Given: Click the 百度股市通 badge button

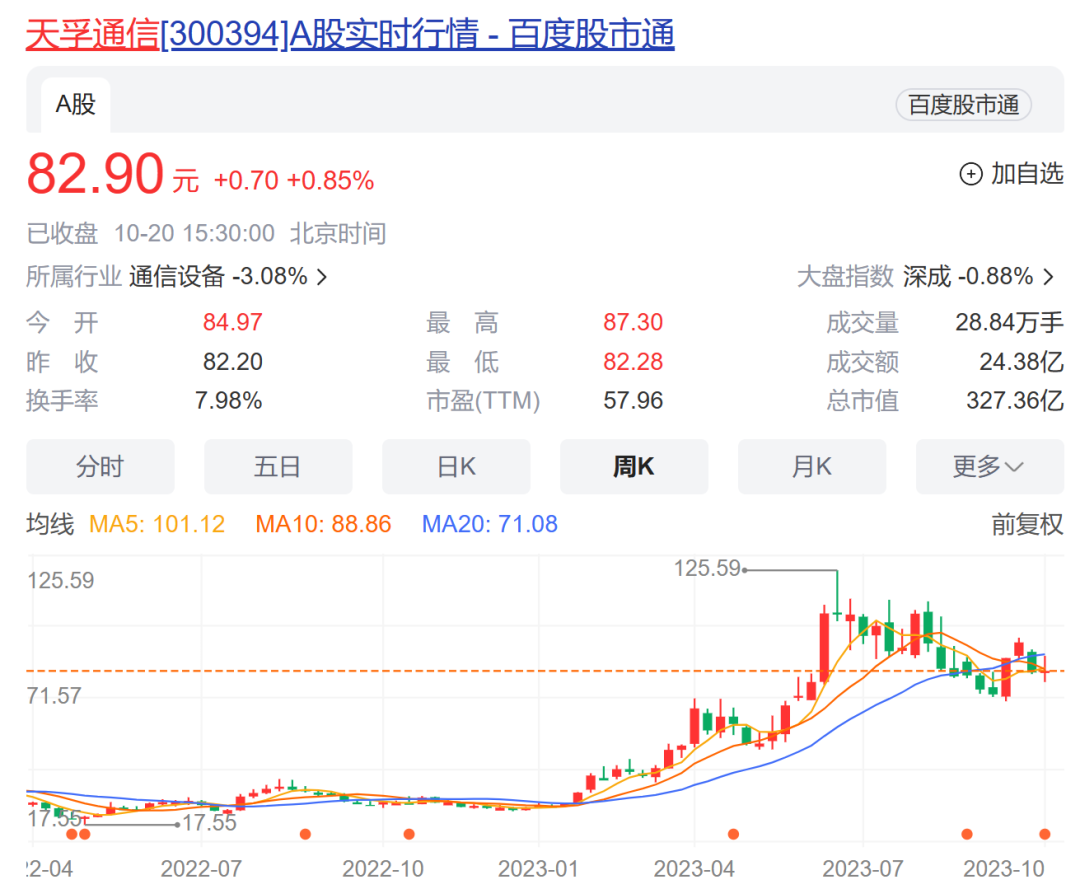Looking at the screenshot, I should pyautogui.click(x=963, y=105).
